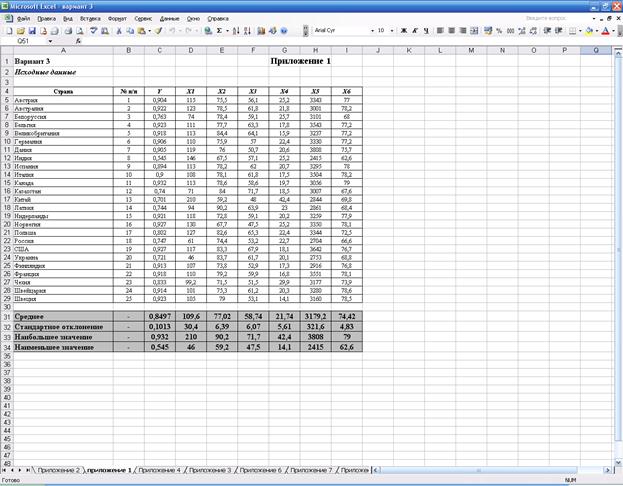Viewport: 623px width, 486px height.
Task: Click the fx insert function button
Action: [x=78, y=41]
